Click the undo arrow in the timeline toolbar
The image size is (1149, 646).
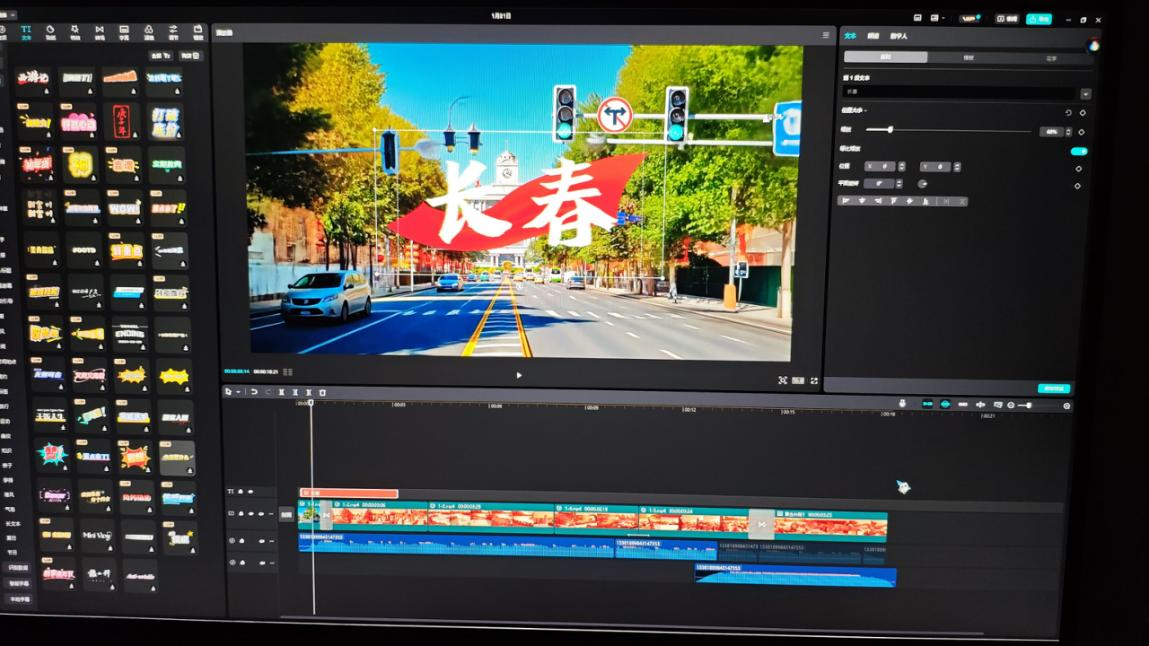[254, 392]
